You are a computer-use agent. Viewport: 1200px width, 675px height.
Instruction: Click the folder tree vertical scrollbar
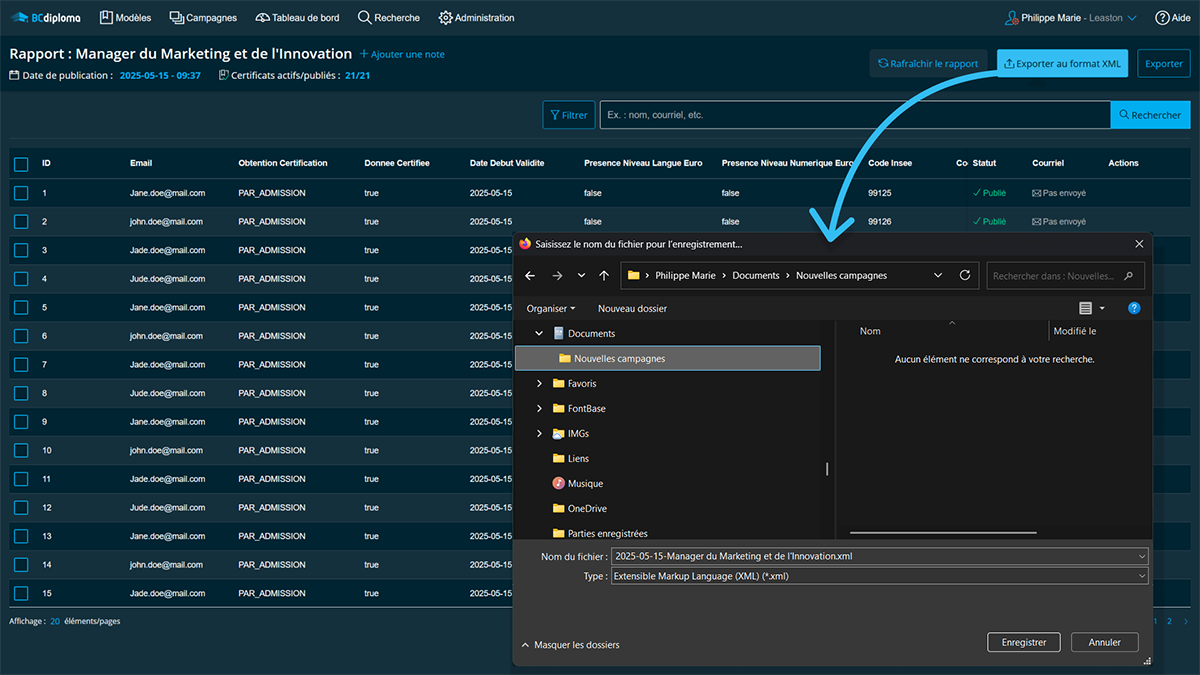click(x=826, y=468)
